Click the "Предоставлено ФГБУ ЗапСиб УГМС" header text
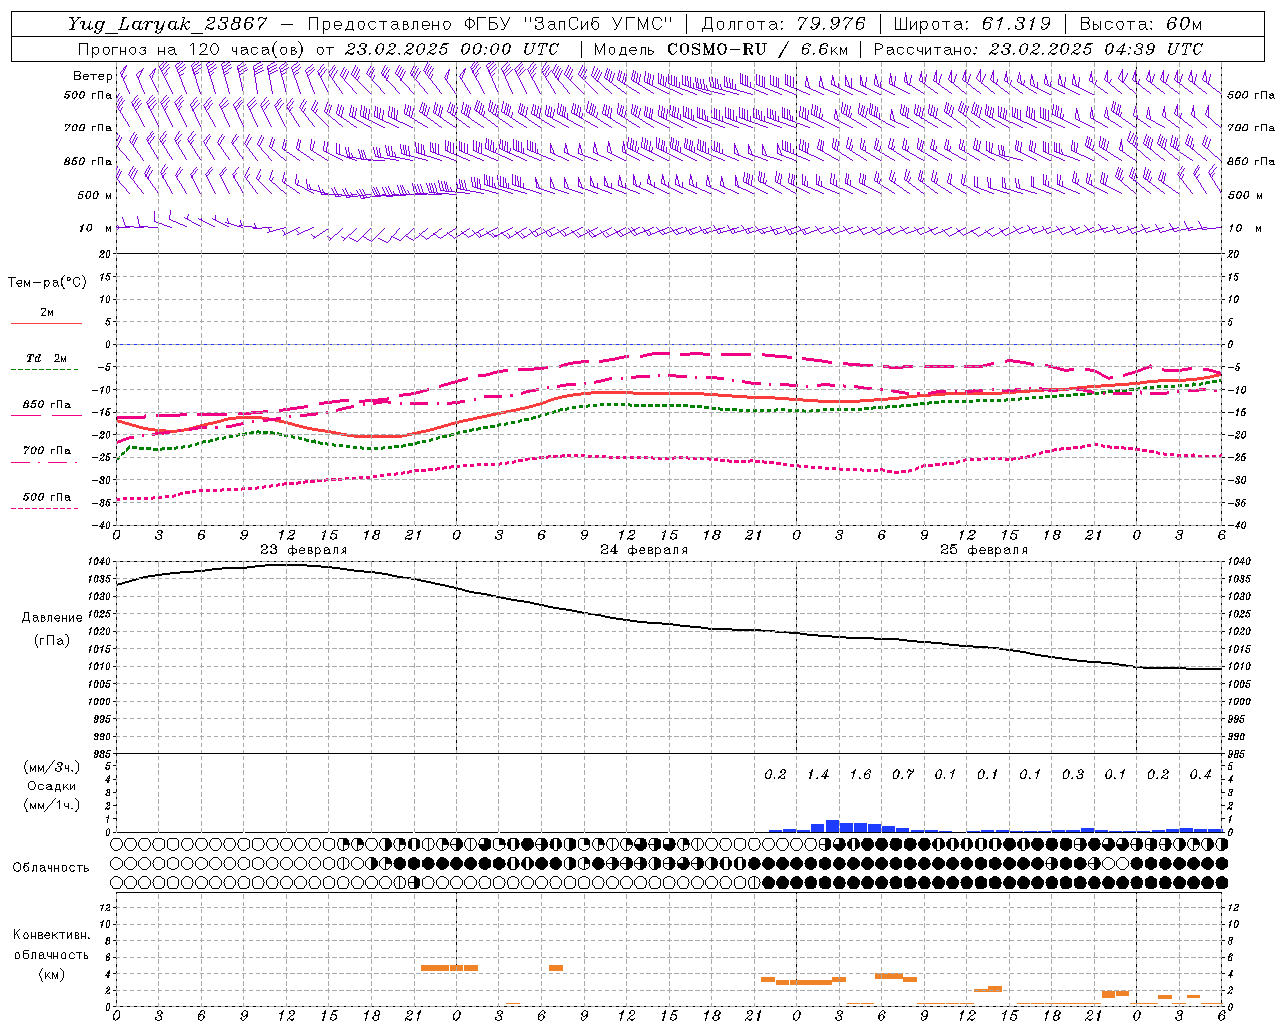 tap(490, 24)
